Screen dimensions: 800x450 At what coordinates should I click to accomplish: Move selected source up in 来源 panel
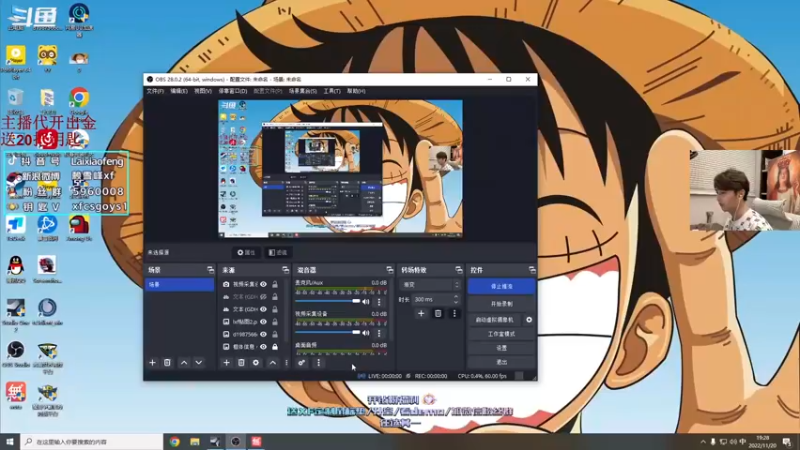pos(272,363)
